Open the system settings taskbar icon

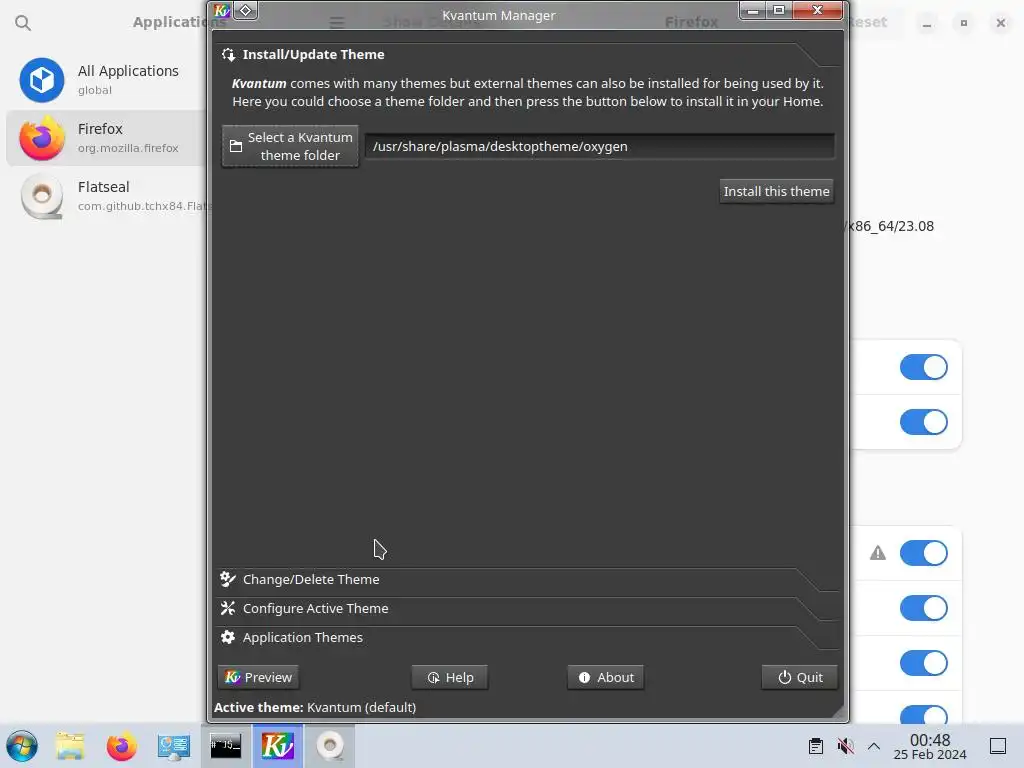pos(173,746)
